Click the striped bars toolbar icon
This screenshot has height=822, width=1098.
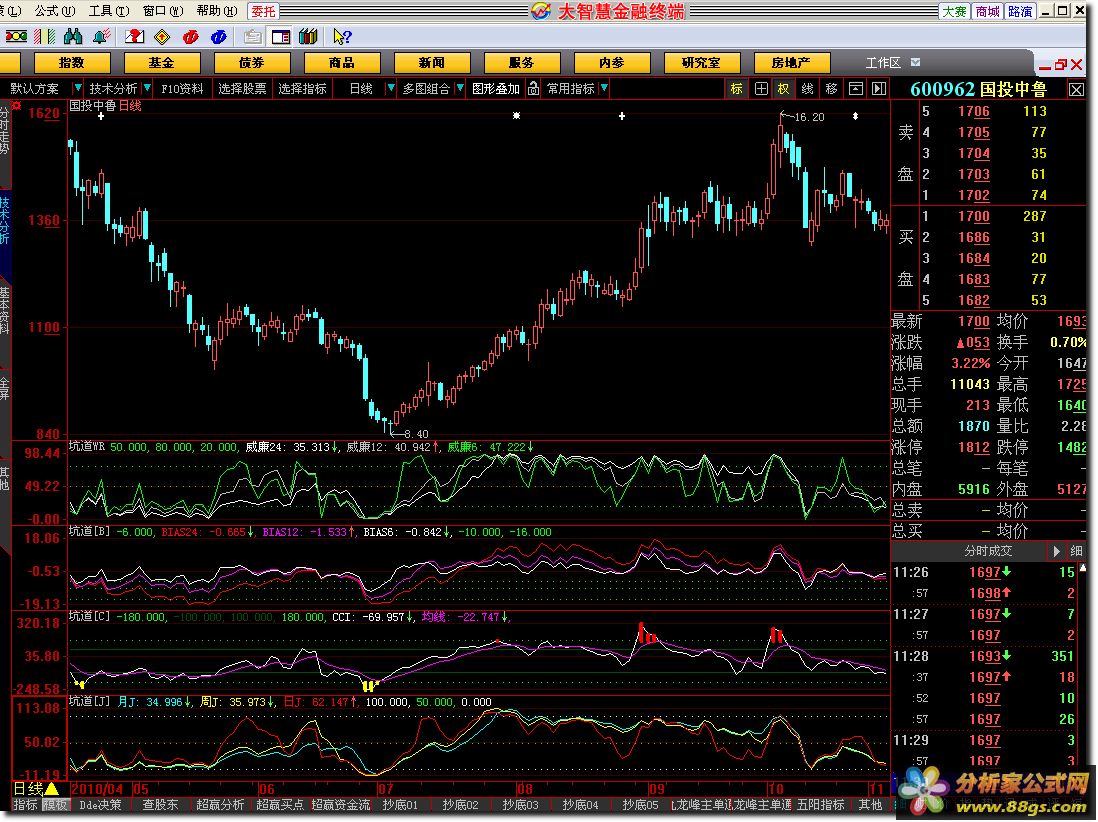[45, 36]
